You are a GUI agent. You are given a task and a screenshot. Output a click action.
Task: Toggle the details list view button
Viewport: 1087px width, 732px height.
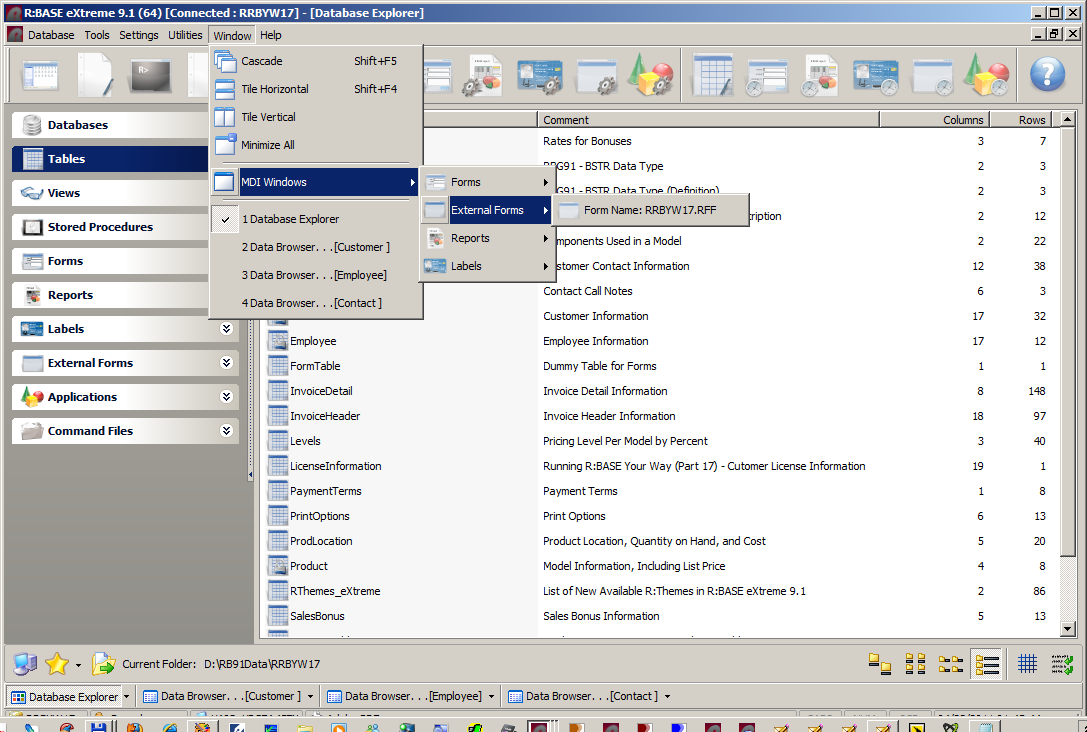(987, 664)
